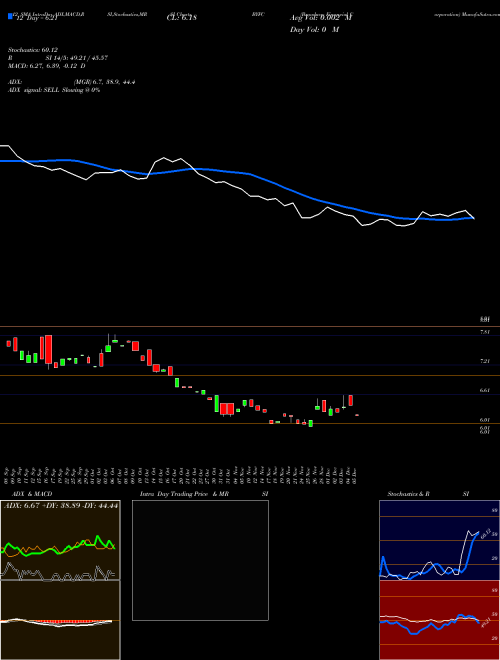
Task: Click the blue SMA line end point
Action: pos(474,218)
